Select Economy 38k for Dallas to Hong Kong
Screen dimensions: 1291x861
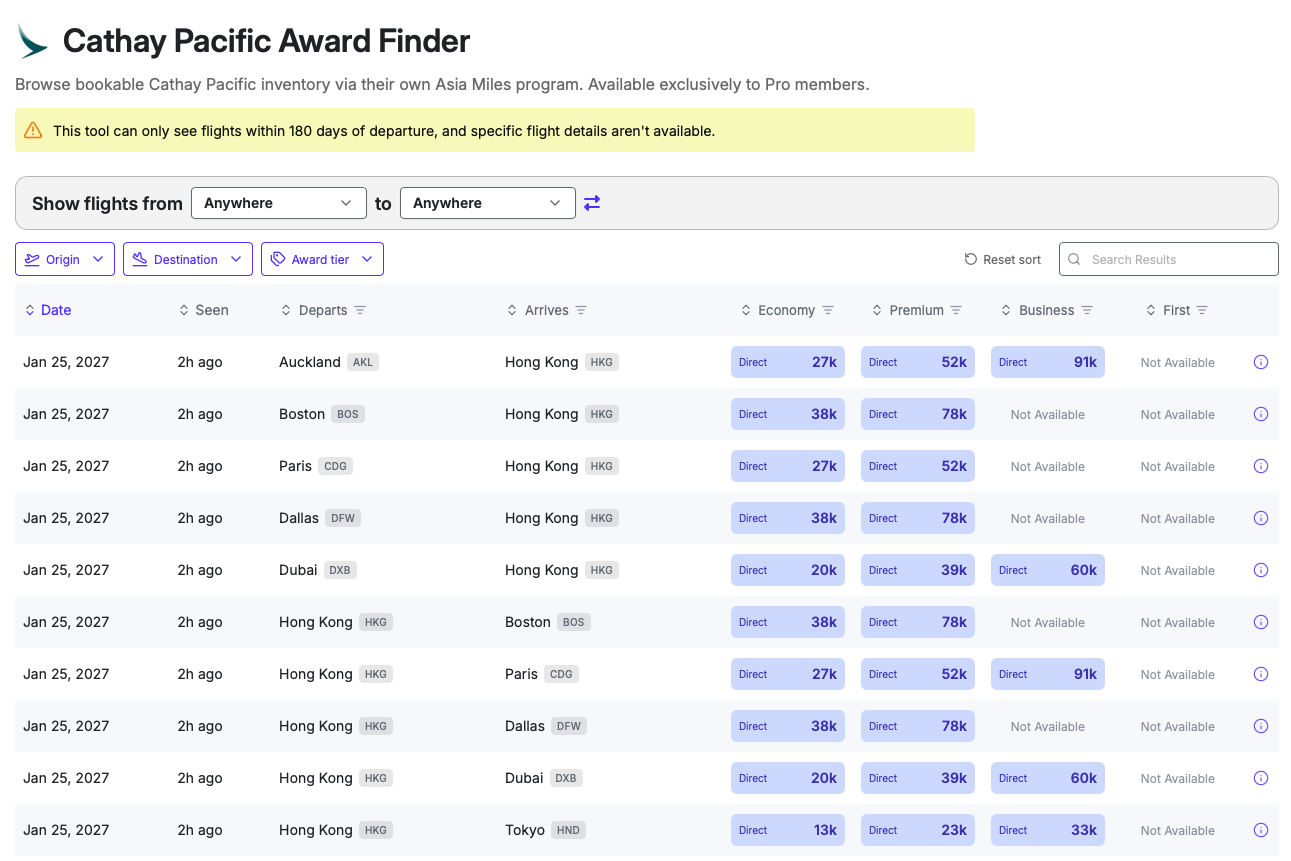click(788, 518)
